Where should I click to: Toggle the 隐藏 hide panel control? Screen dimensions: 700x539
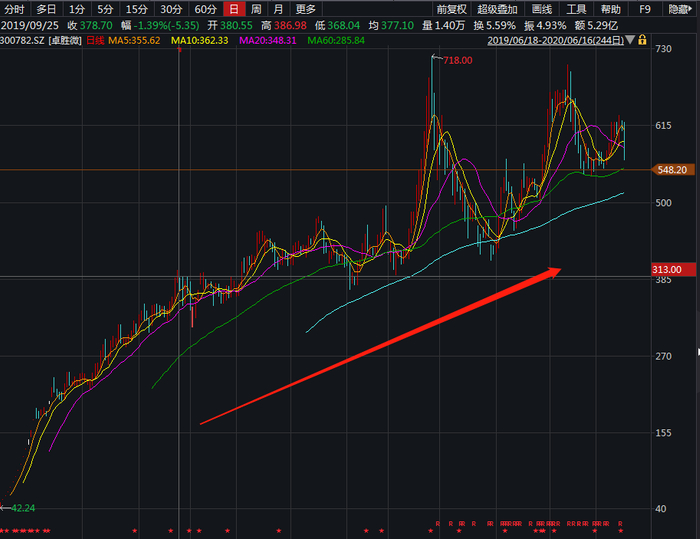680,9
